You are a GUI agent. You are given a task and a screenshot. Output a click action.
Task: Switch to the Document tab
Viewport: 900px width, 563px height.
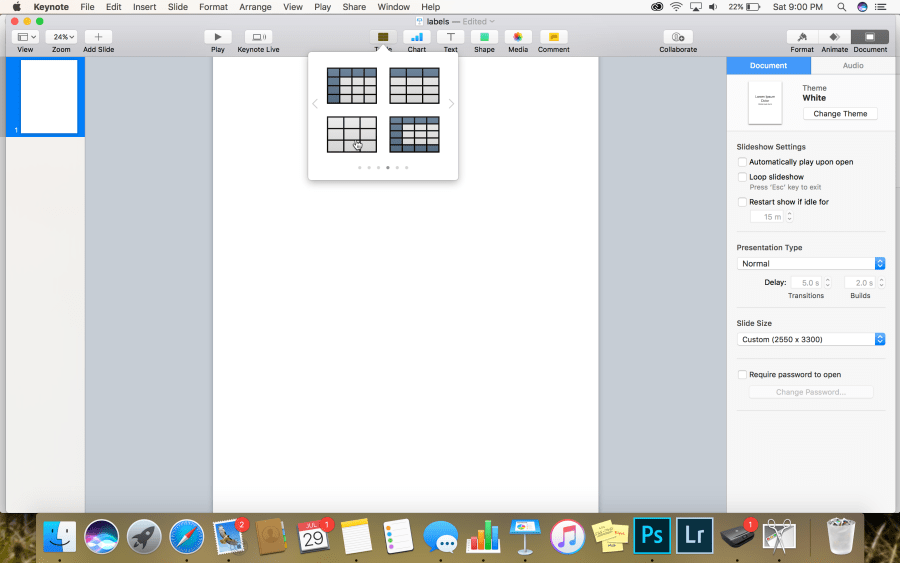[769, 65]
